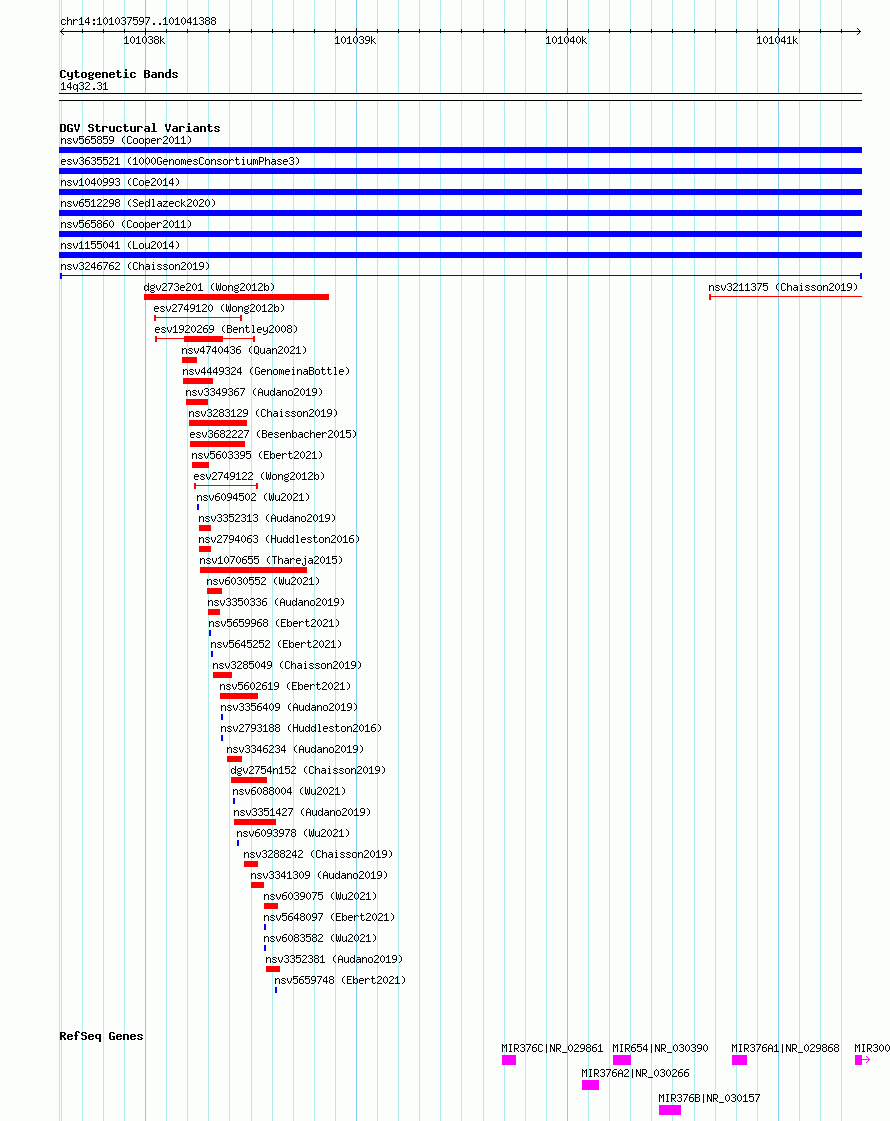Image resolution: width=890 pixels, height=1121 pixels.
Task: Click nsv3346234 (Audano2019) label
Action: point(295,749)
